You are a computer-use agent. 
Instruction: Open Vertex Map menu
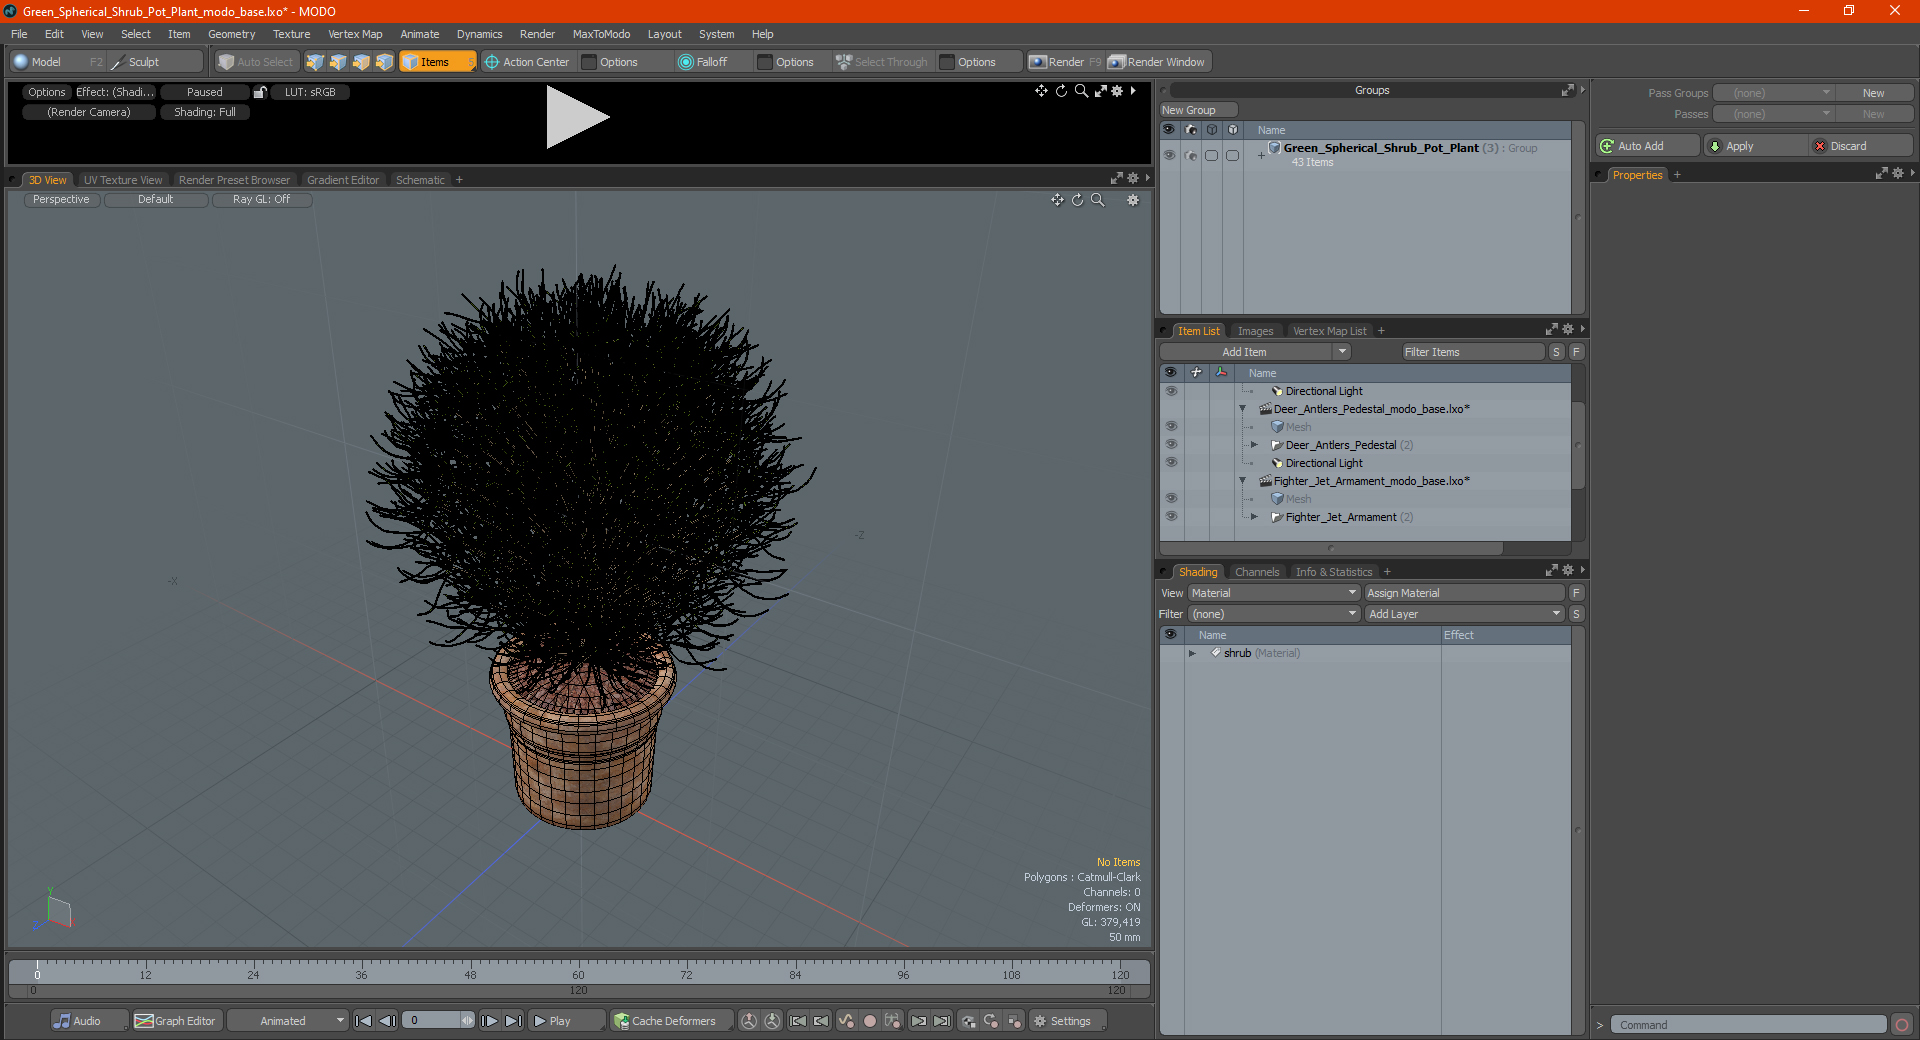(x=355, y=34)
